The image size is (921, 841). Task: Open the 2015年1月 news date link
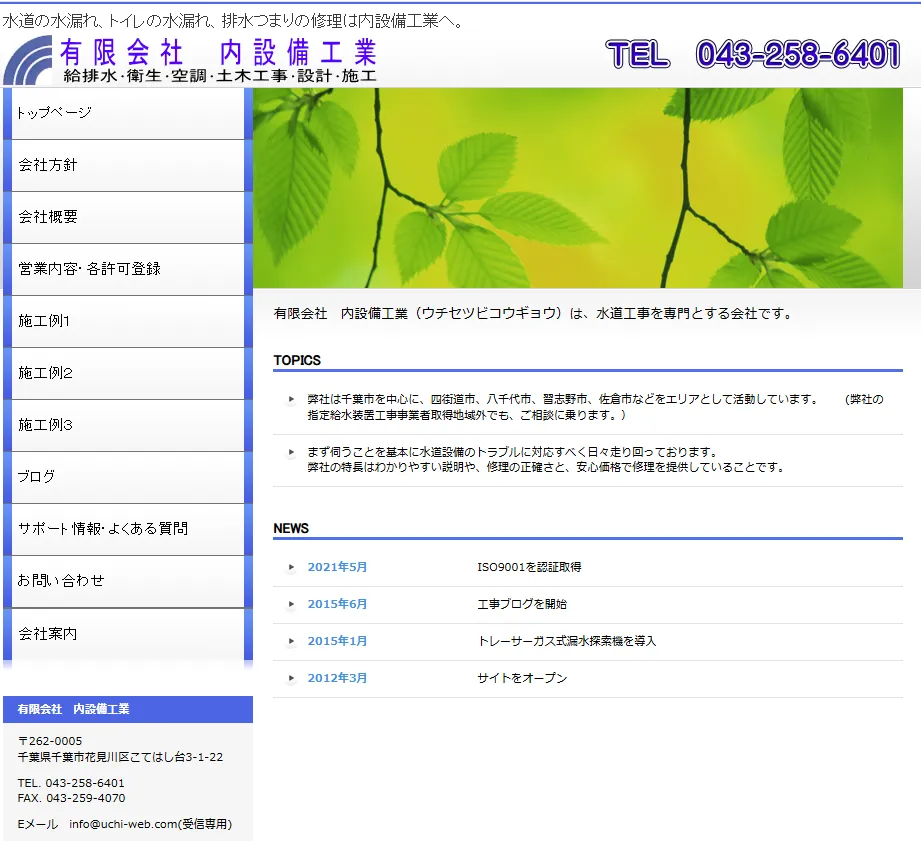[x=337, y=641]
